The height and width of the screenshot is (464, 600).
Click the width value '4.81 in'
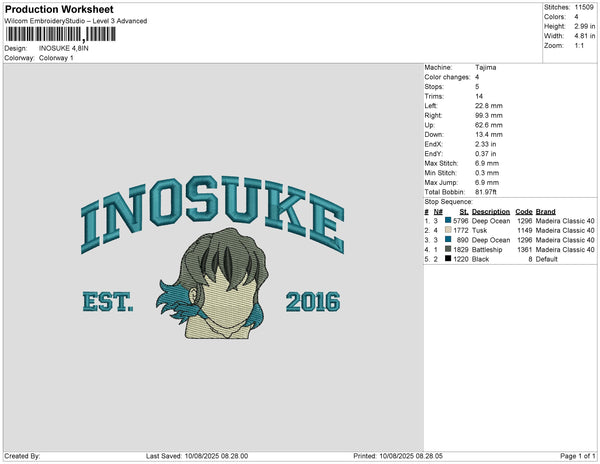(x=585, y=36)
